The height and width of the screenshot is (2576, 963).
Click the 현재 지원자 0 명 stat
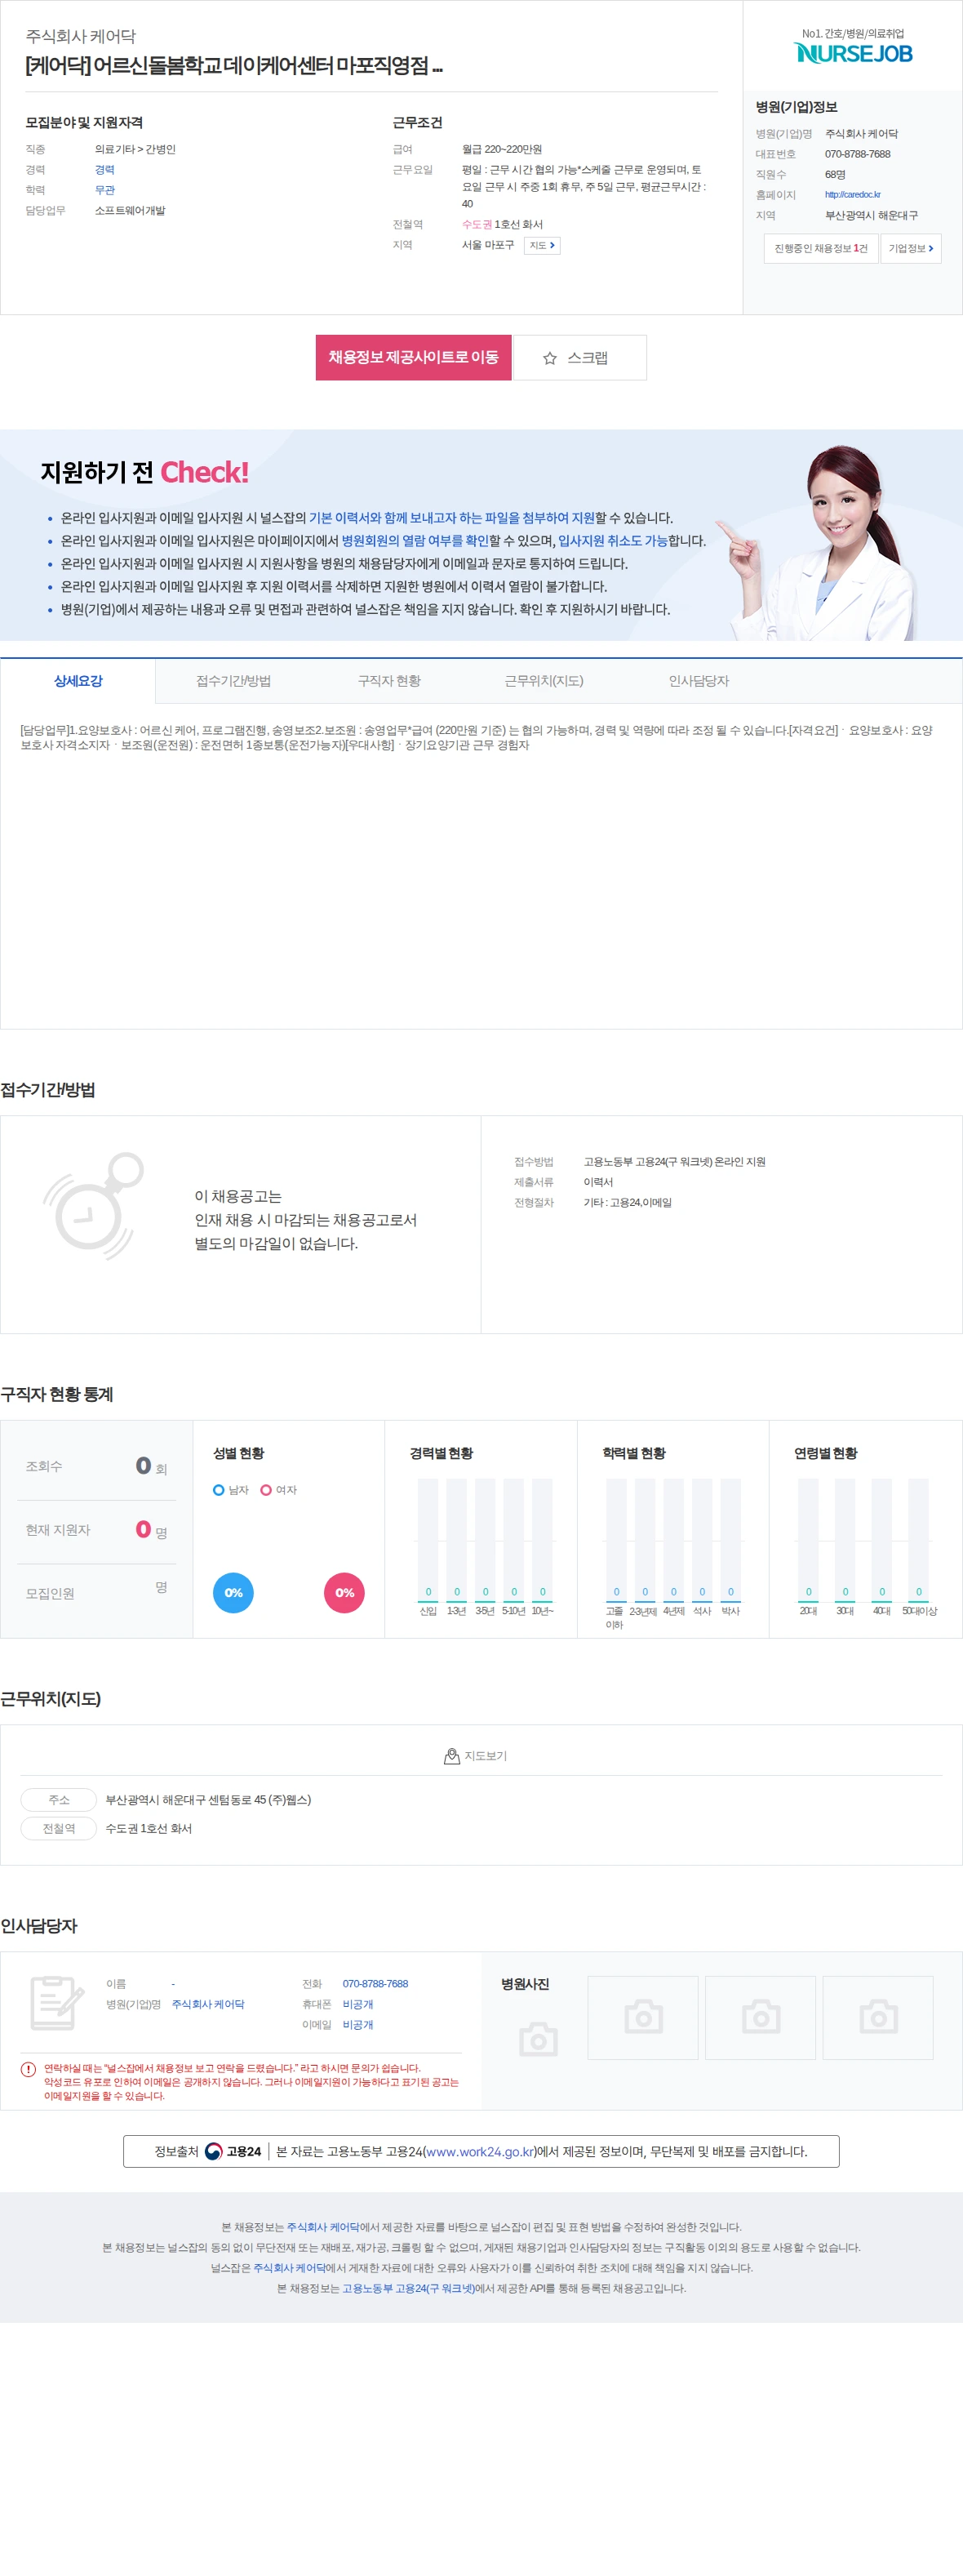96,1530
